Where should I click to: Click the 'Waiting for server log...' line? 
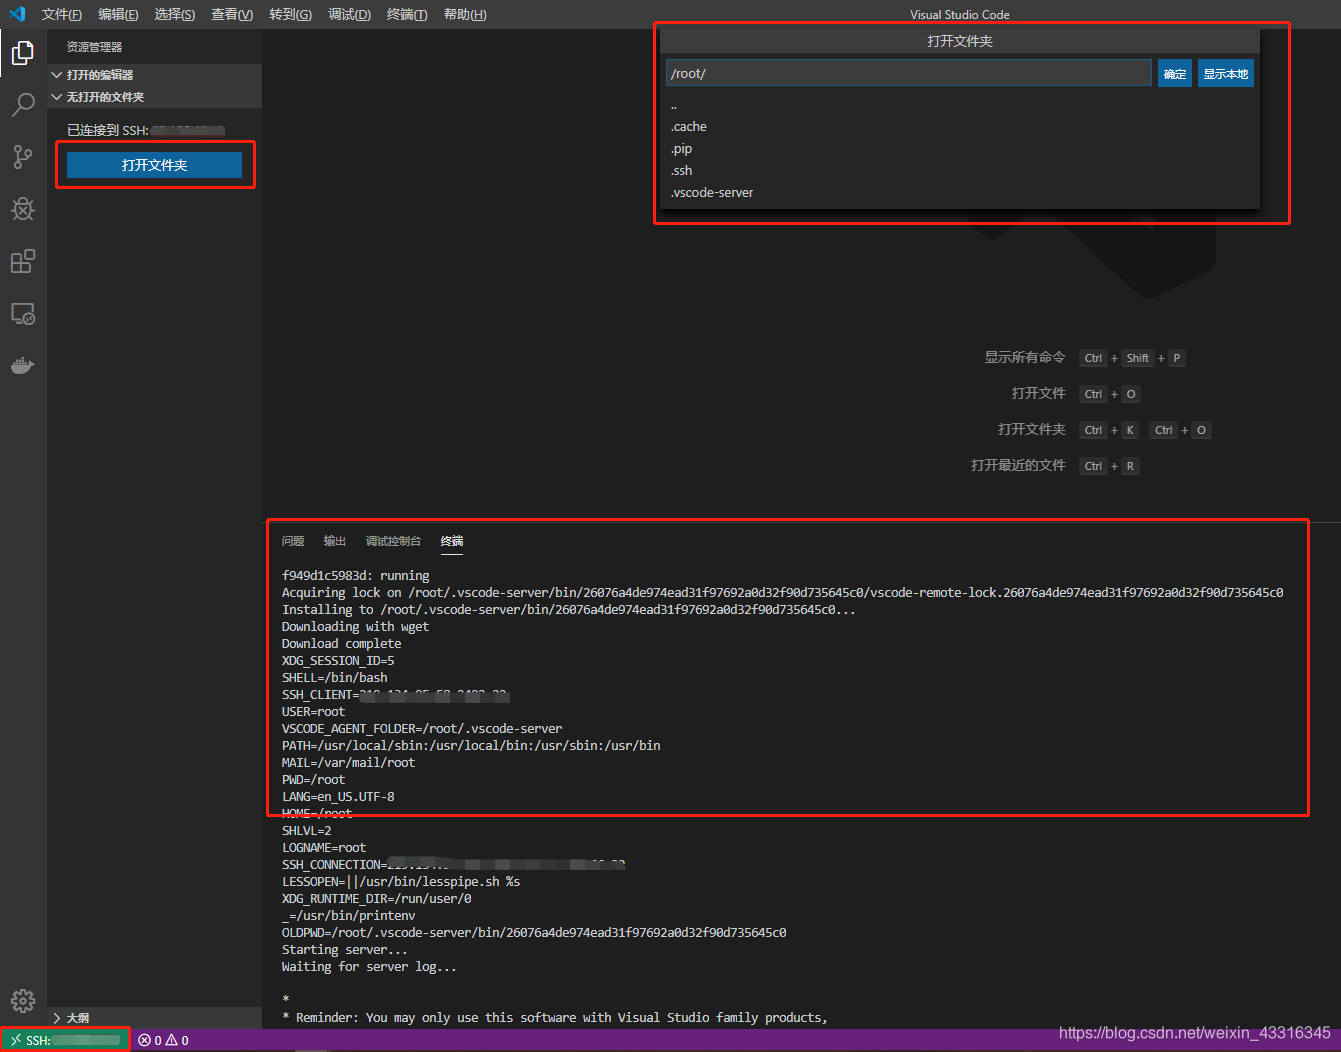point(369,967)
